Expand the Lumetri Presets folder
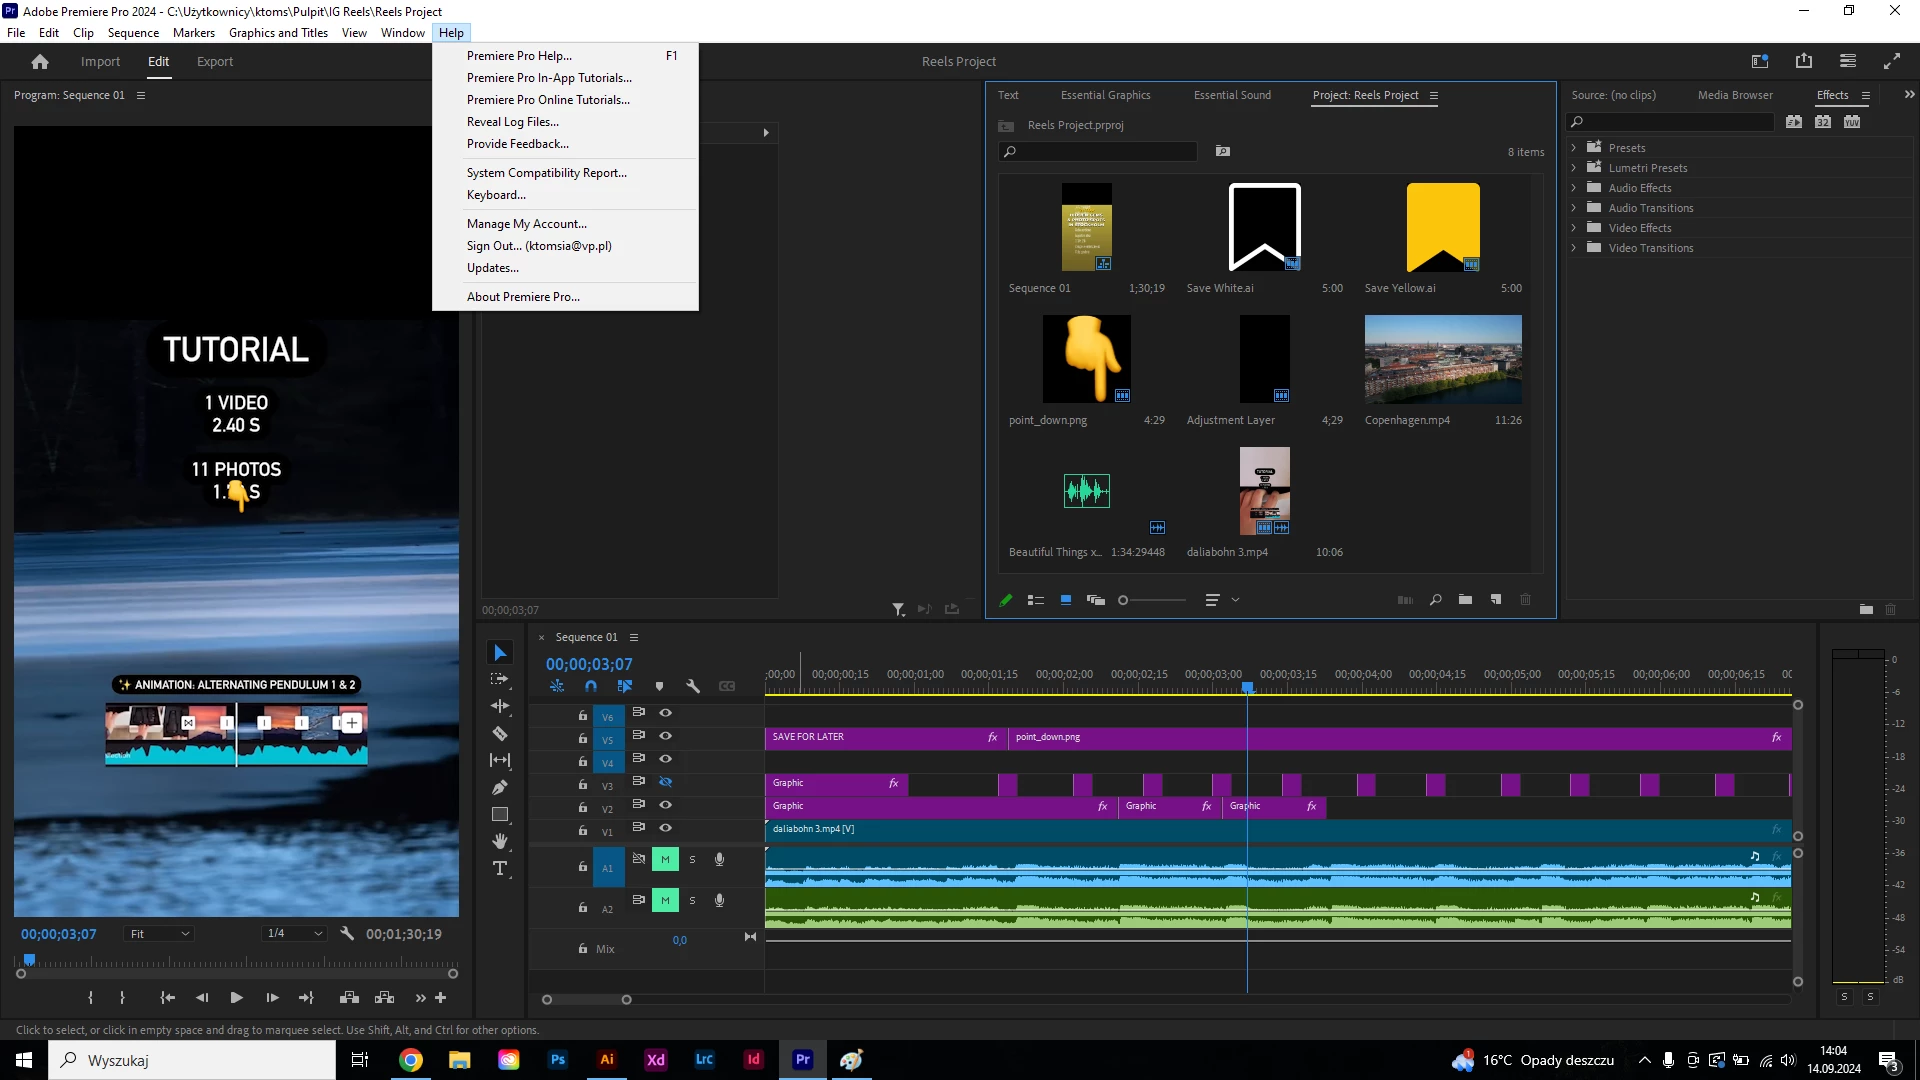Screen dimensions: 1920x1080 (1574, 168)
